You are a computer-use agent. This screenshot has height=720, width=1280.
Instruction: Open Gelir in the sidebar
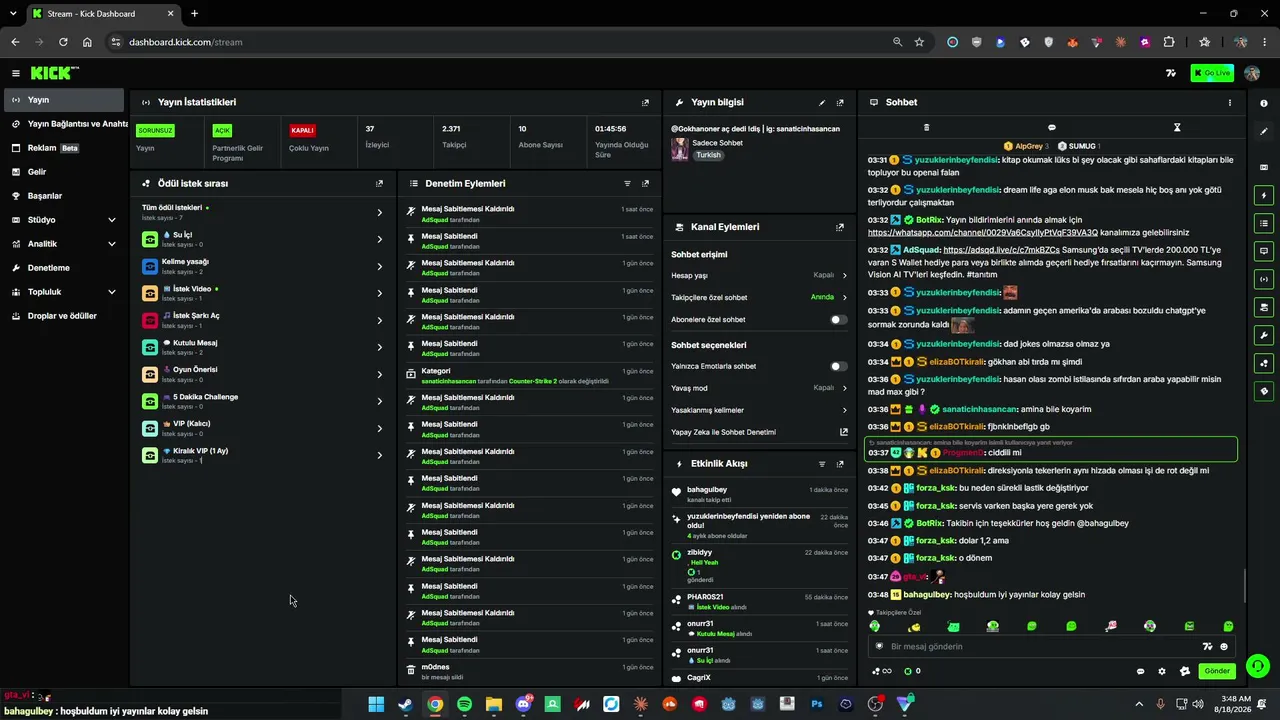point(64,172)
